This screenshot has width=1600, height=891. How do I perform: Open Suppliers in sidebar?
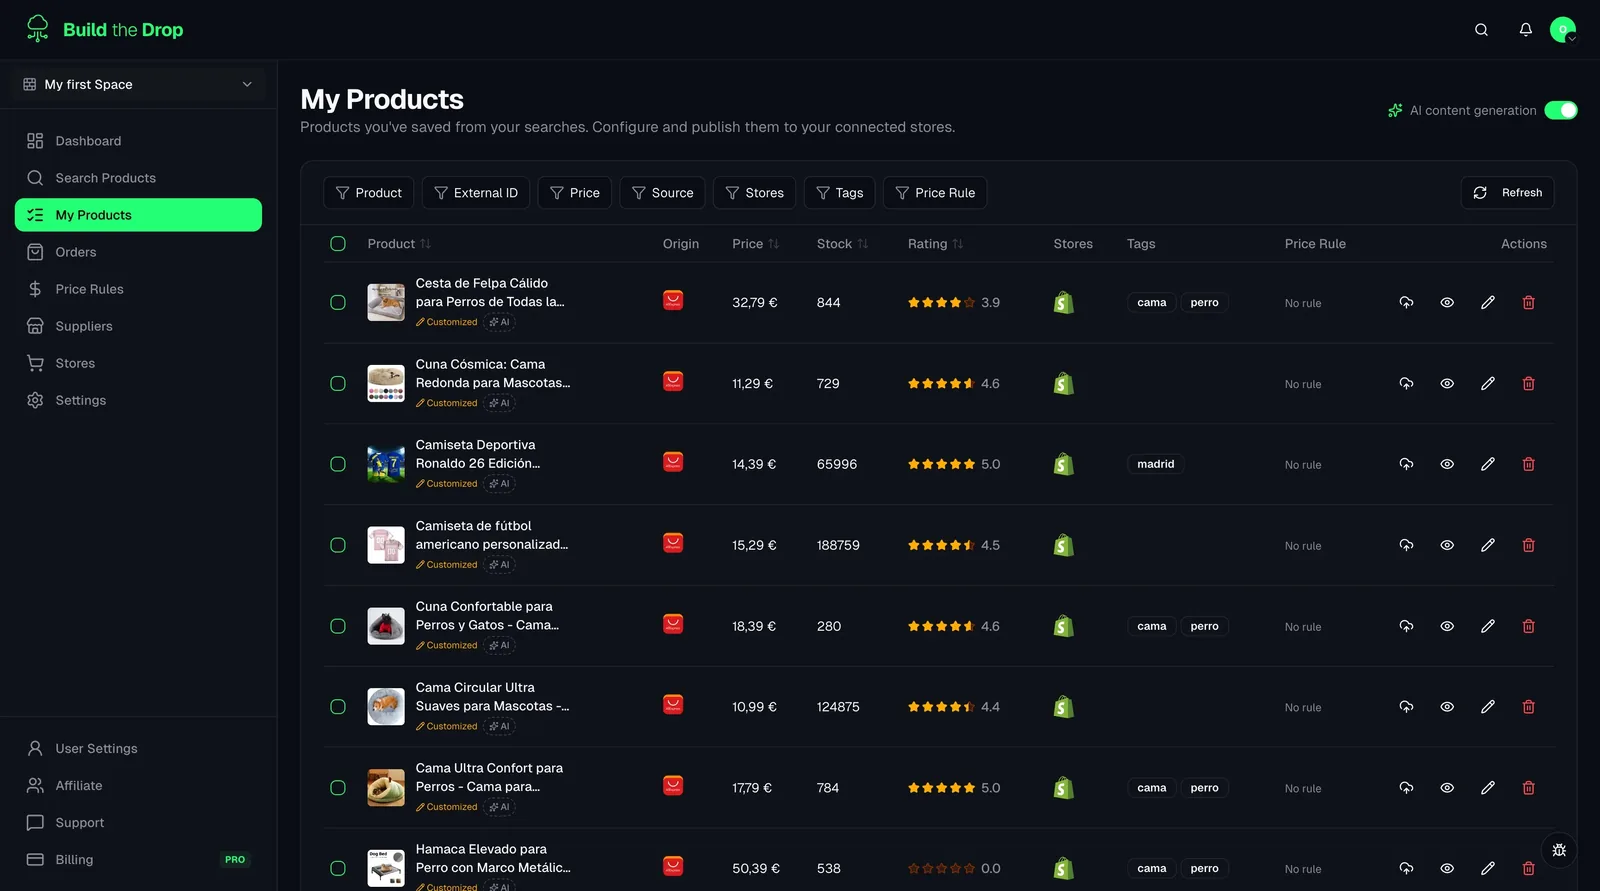[138, 326]
